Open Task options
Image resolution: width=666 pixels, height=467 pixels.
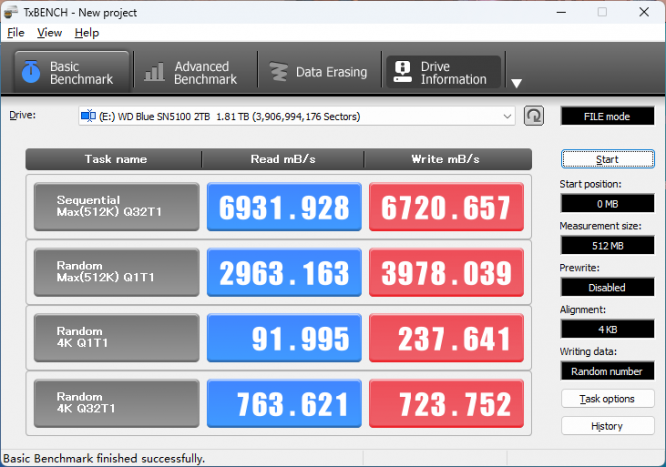pyautogui.click(x=607, y=399)
